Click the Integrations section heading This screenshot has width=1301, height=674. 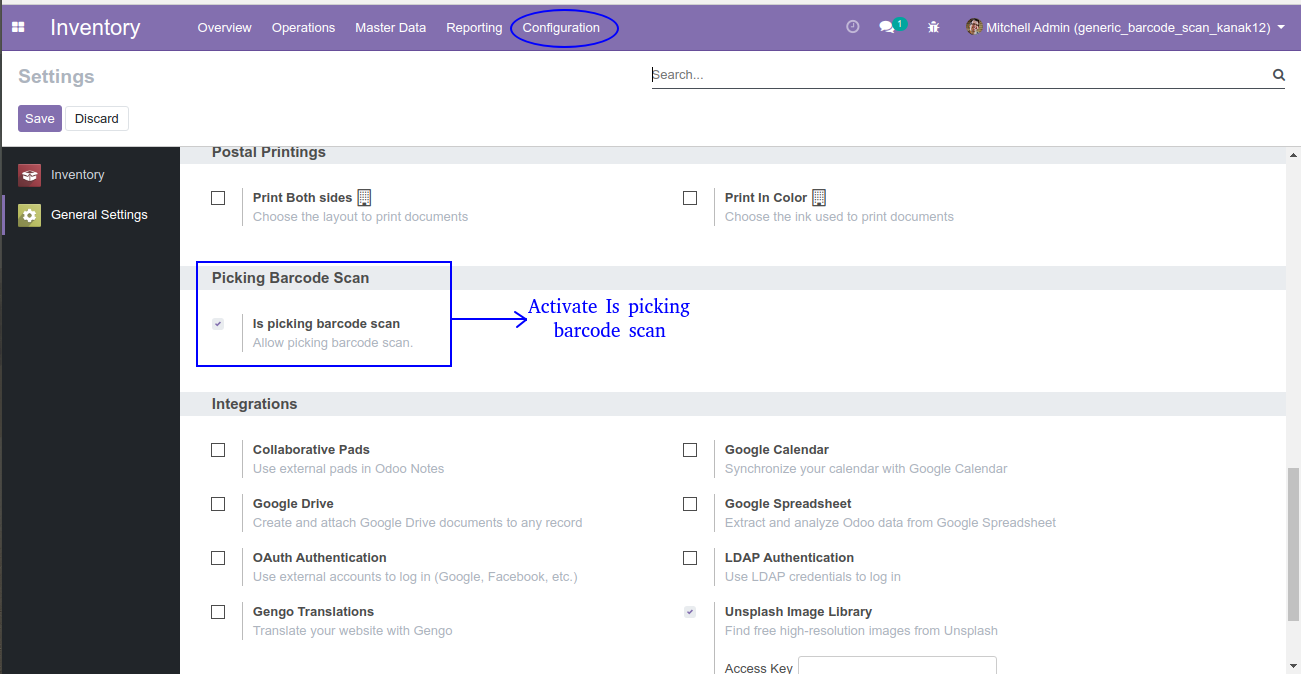[254, 404]
